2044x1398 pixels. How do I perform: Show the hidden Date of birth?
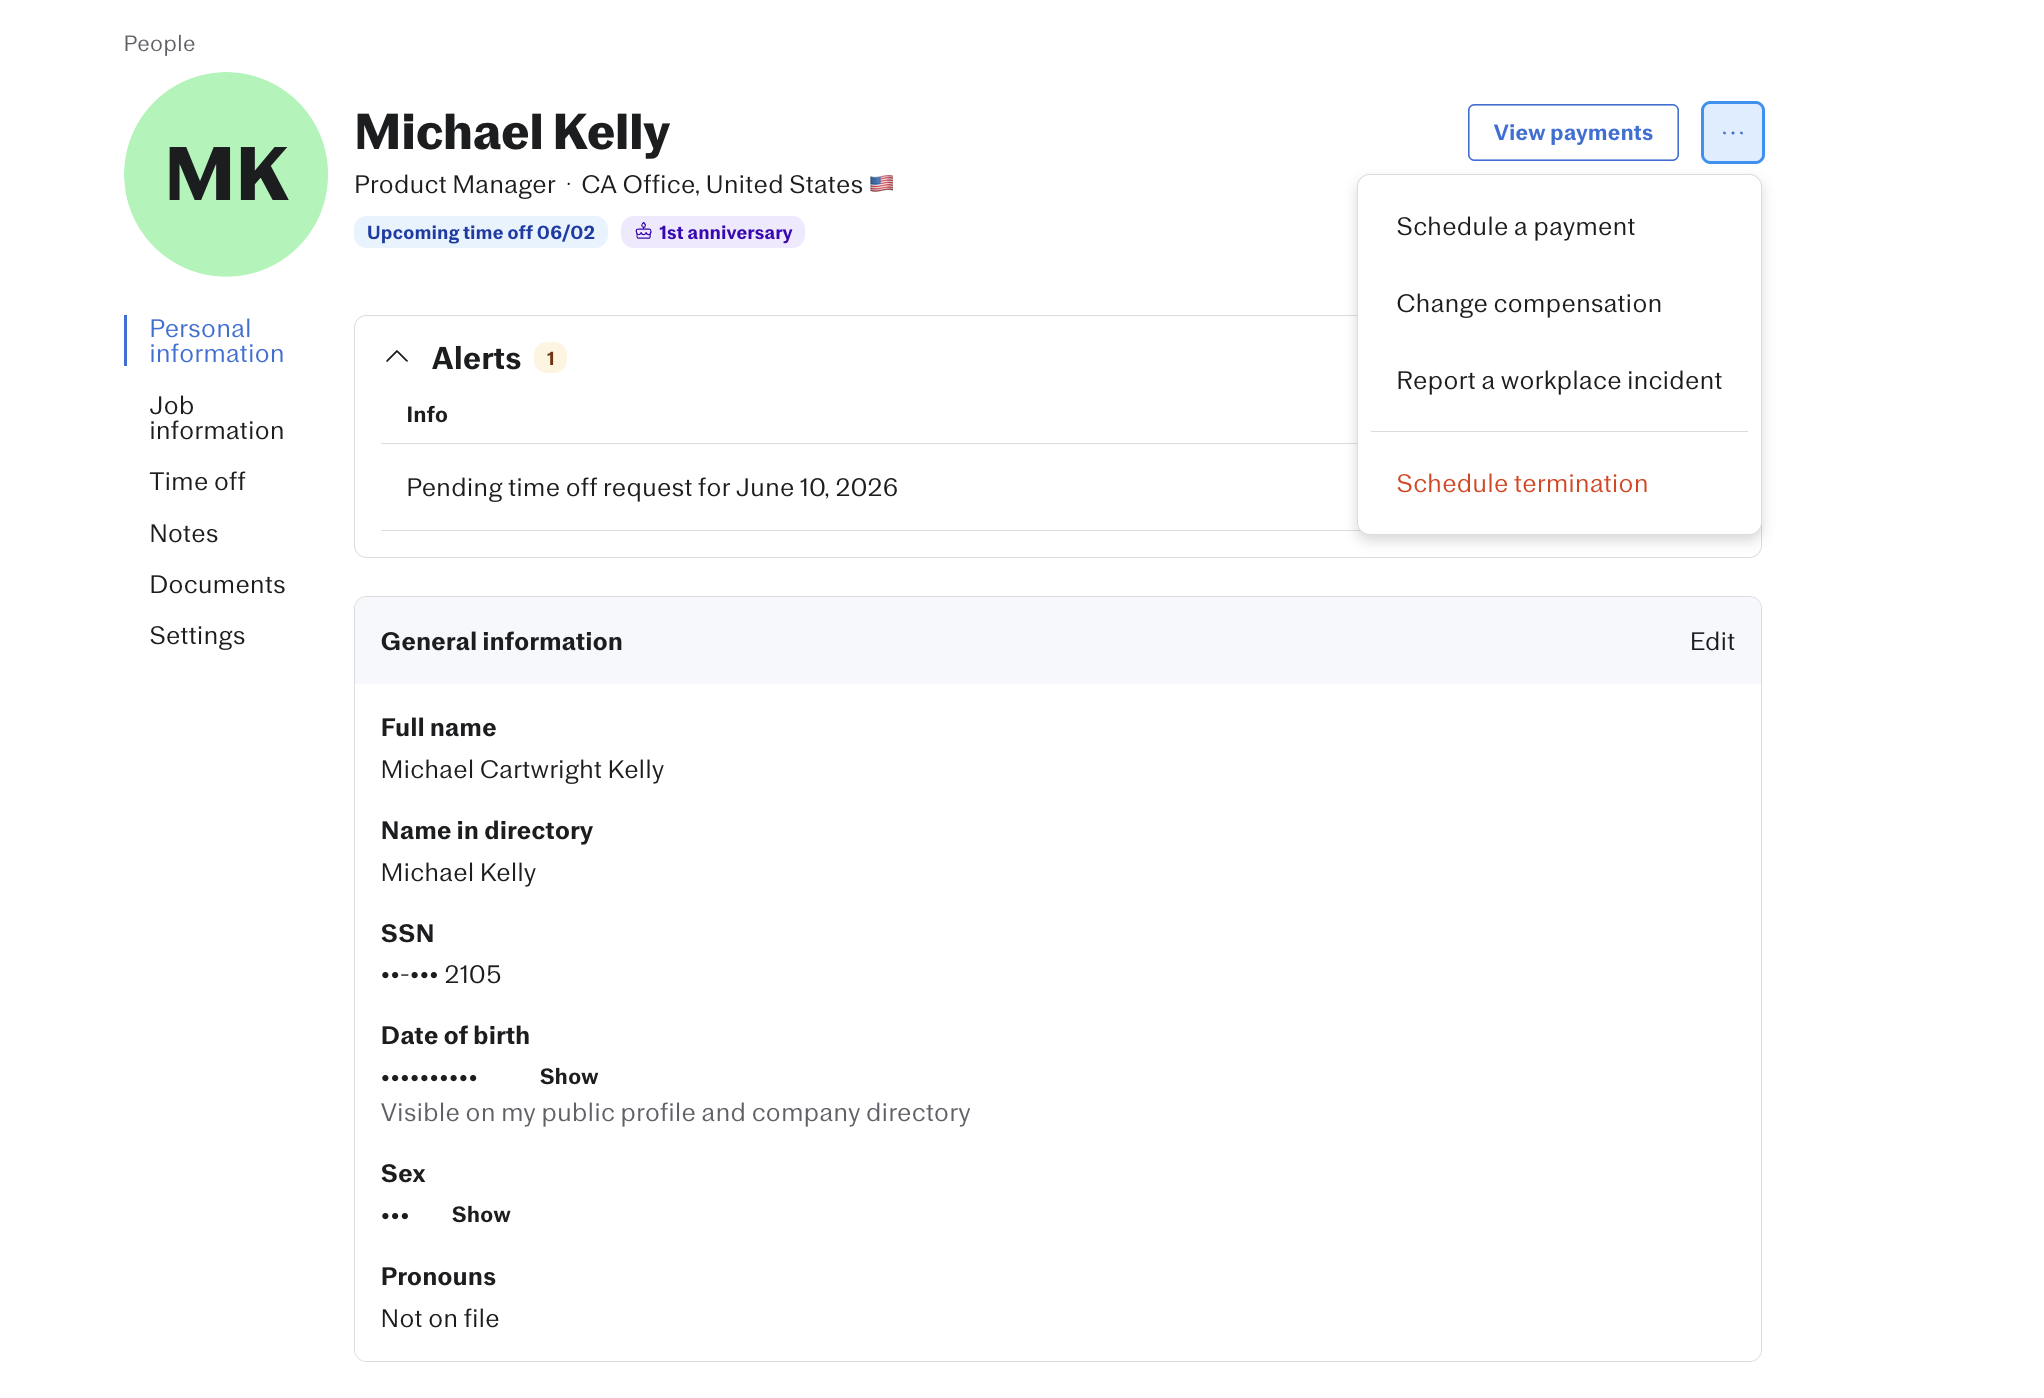[x=569, y=1077]
